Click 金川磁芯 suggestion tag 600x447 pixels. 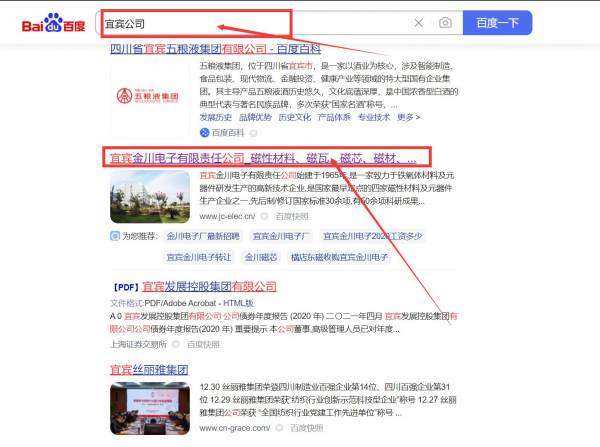(264, 257)
